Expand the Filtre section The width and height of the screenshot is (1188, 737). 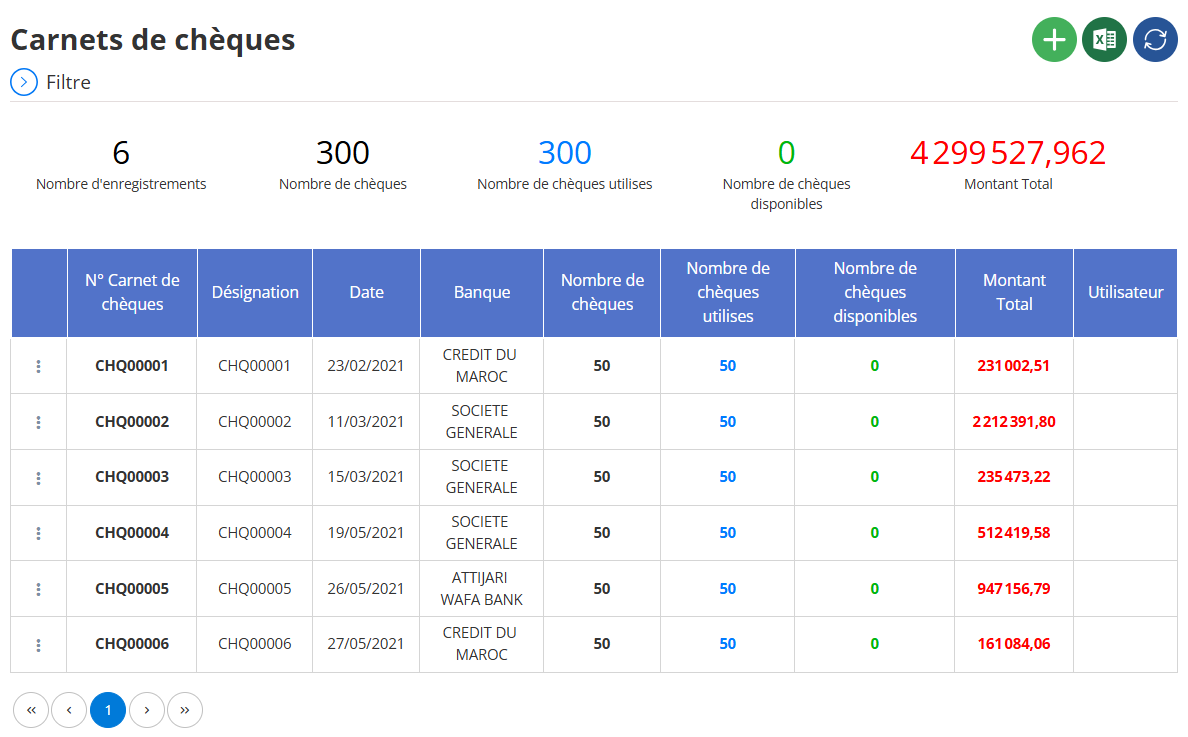(x=24, y=82)
